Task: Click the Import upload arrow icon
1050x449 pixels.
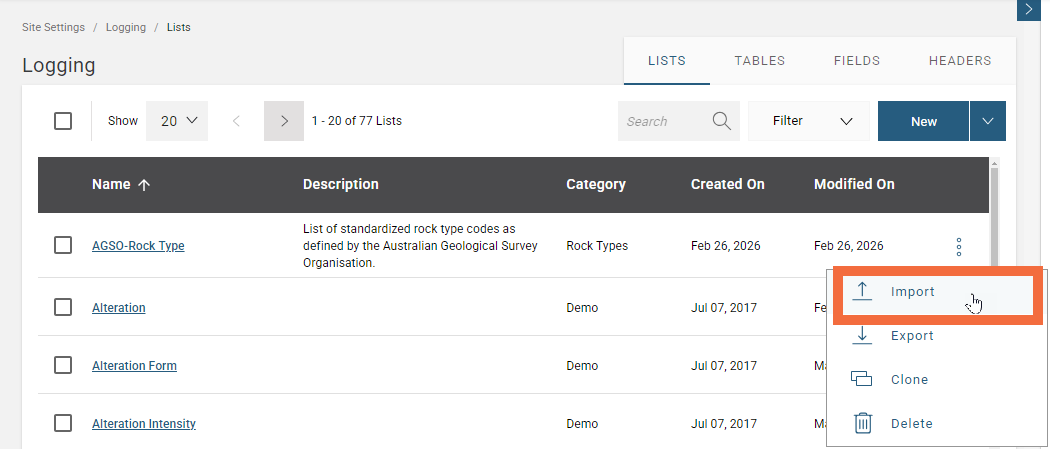Action: coord(862,292)
